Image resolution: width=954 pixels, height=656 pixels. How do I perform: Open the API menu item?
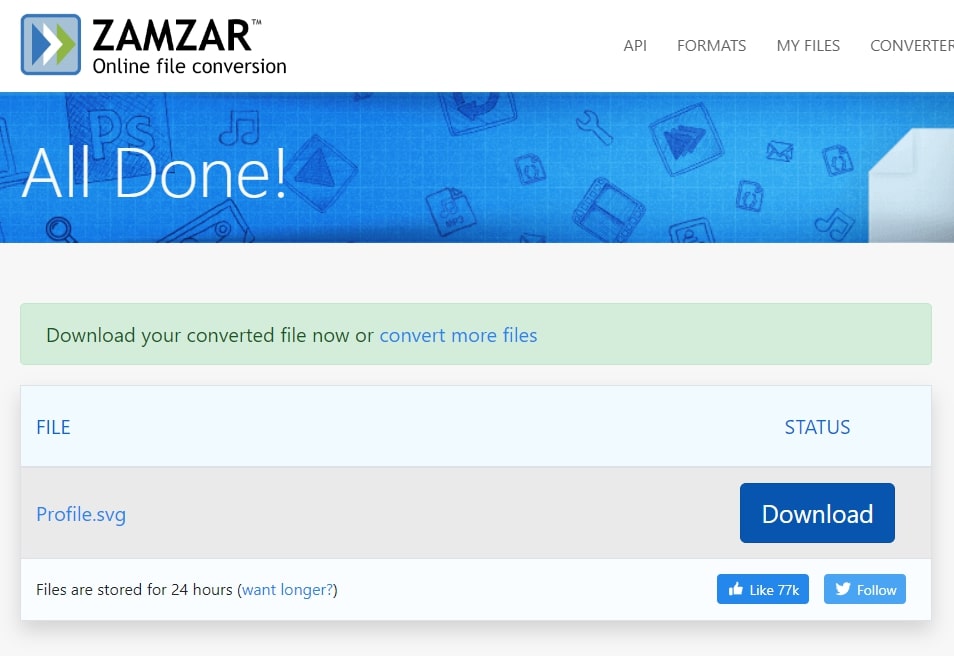point(635,46)
